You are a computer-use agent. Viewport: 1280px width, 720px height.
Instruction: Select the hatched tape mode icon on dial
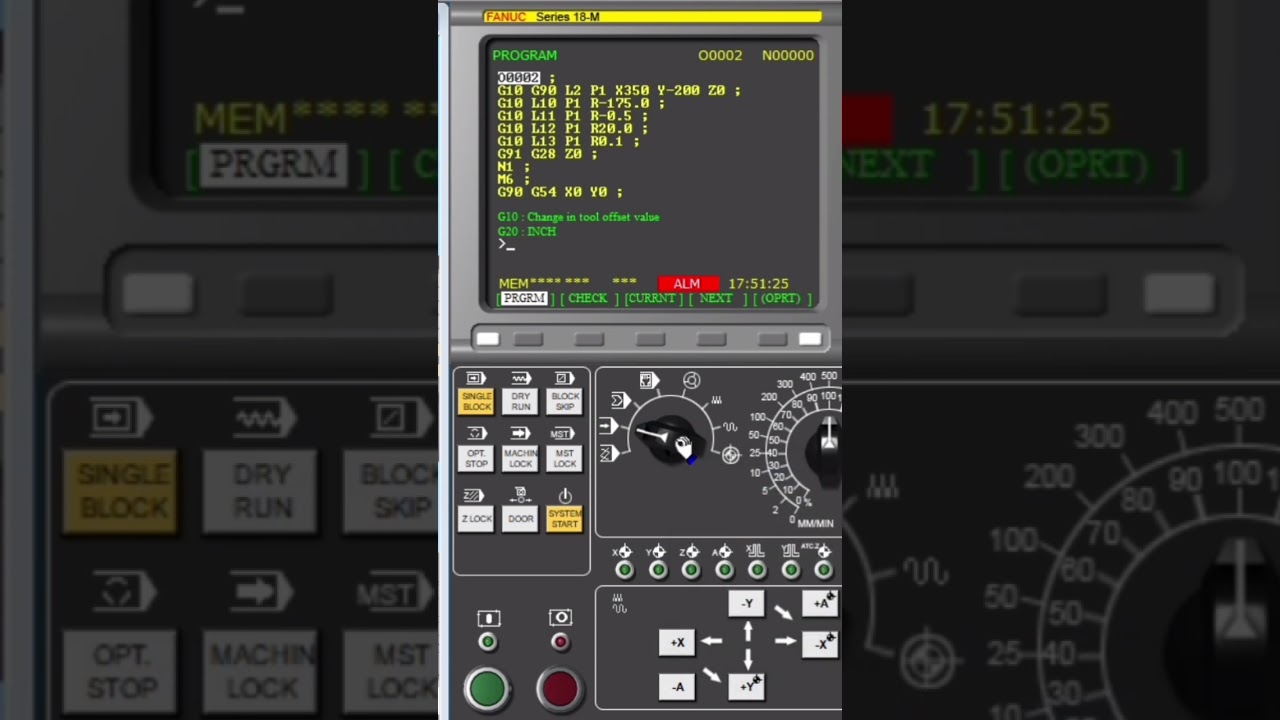click(x=608, y=453)
